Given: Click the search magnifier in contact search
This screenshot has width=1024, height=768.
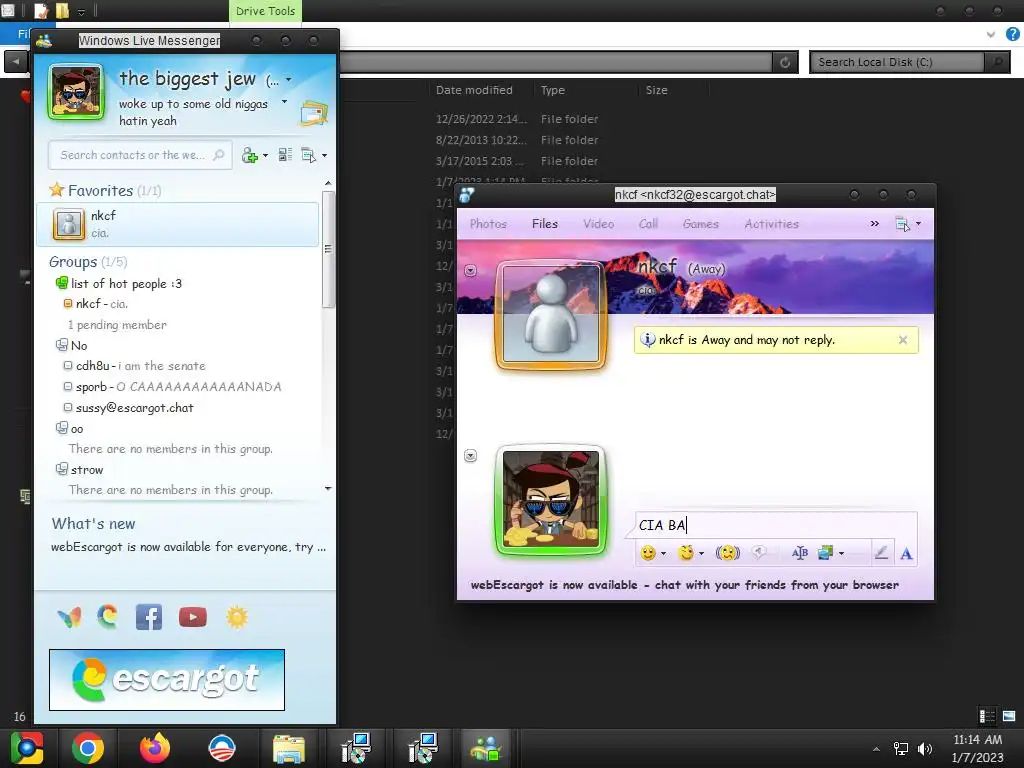Looking at the screenshot, I should coord(219,155).
